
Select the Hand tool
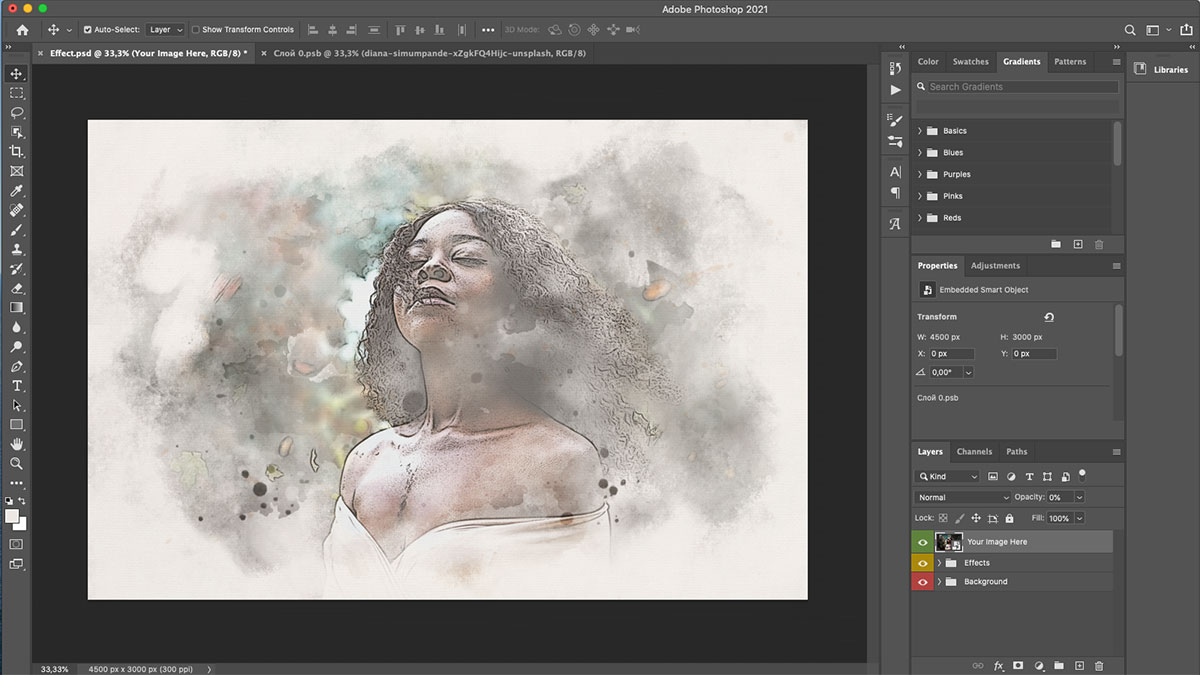click(16, 444)
